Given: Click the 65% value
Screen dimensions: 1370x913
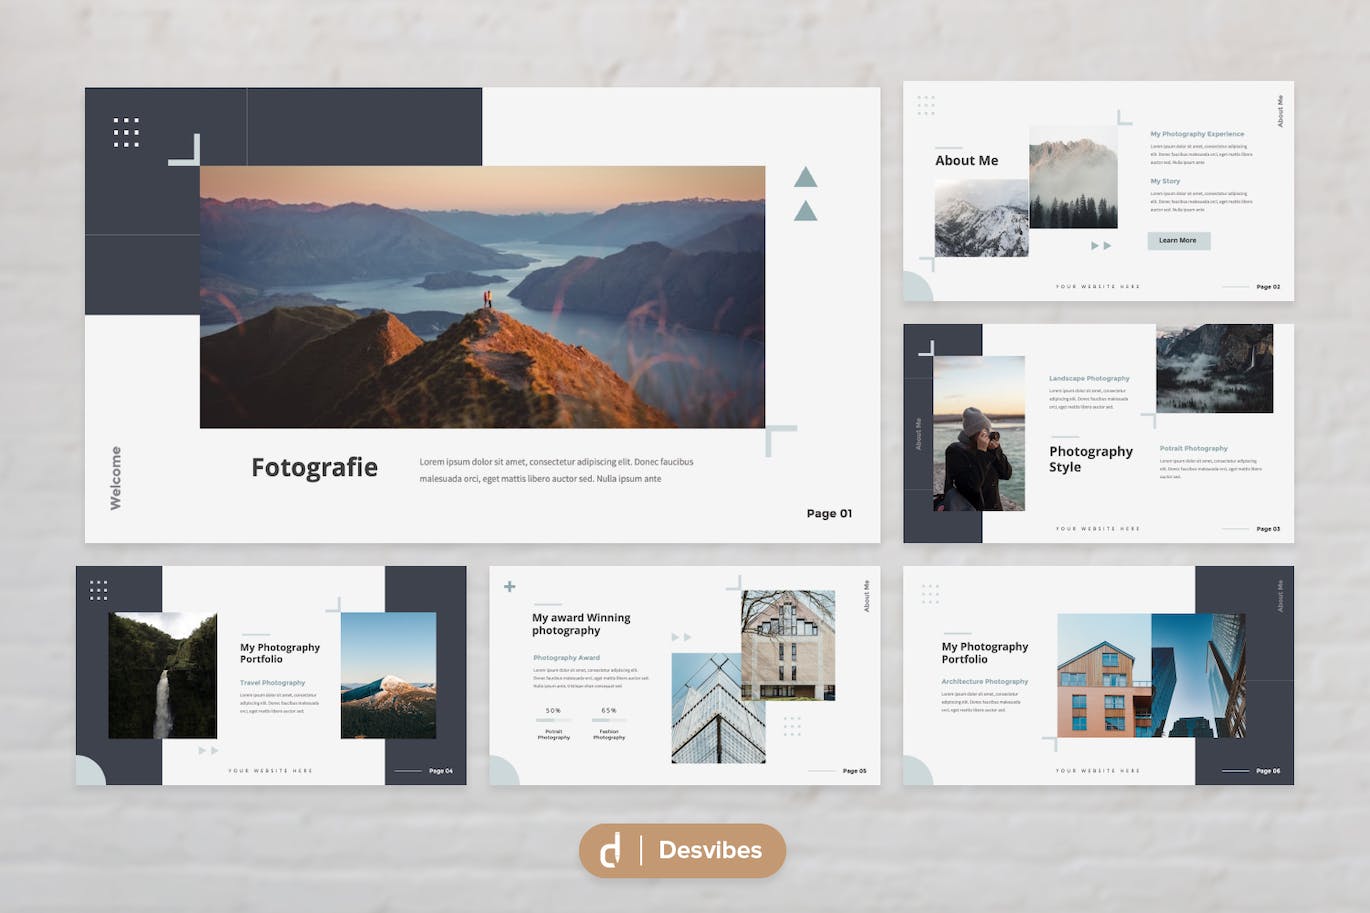Looking at the screenshot, I should point(609,711).
